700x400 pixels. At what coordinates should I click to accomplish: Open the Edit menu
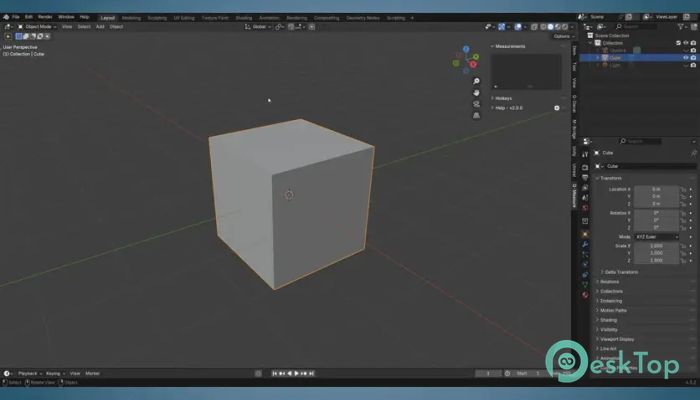point(29,17)
